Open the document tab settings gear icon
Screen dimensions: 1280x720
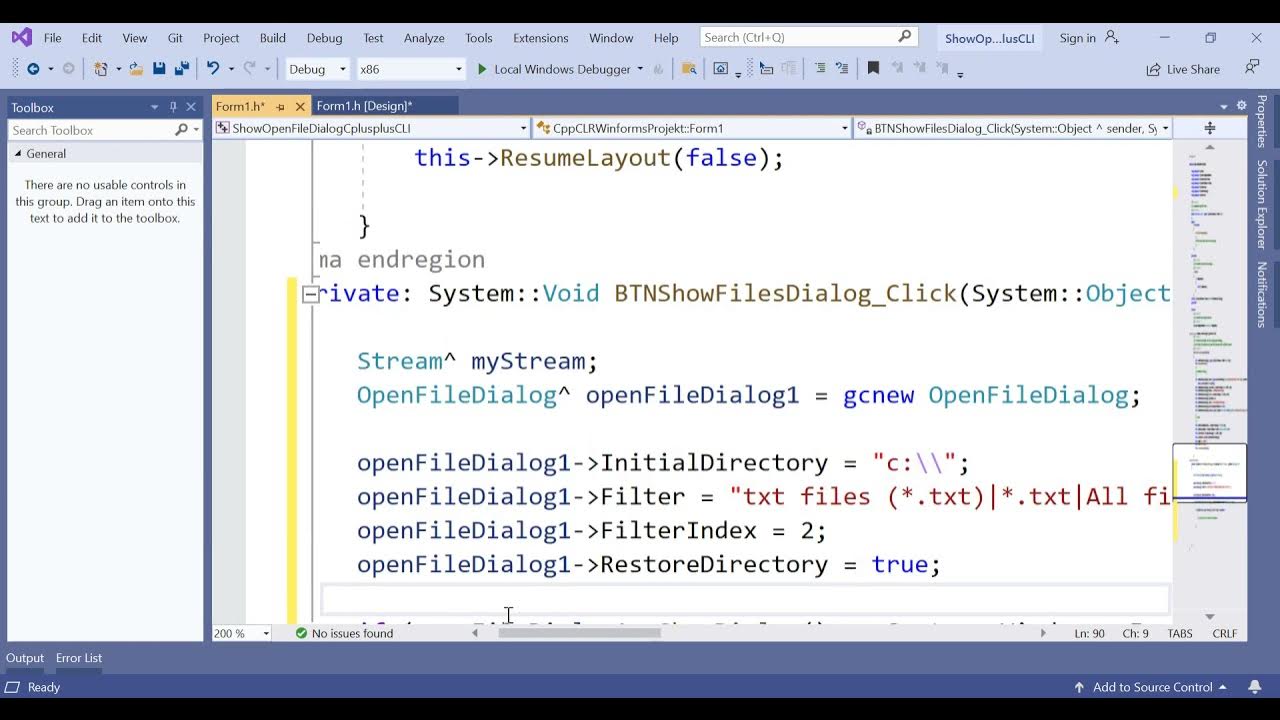tap(1242, 106)
